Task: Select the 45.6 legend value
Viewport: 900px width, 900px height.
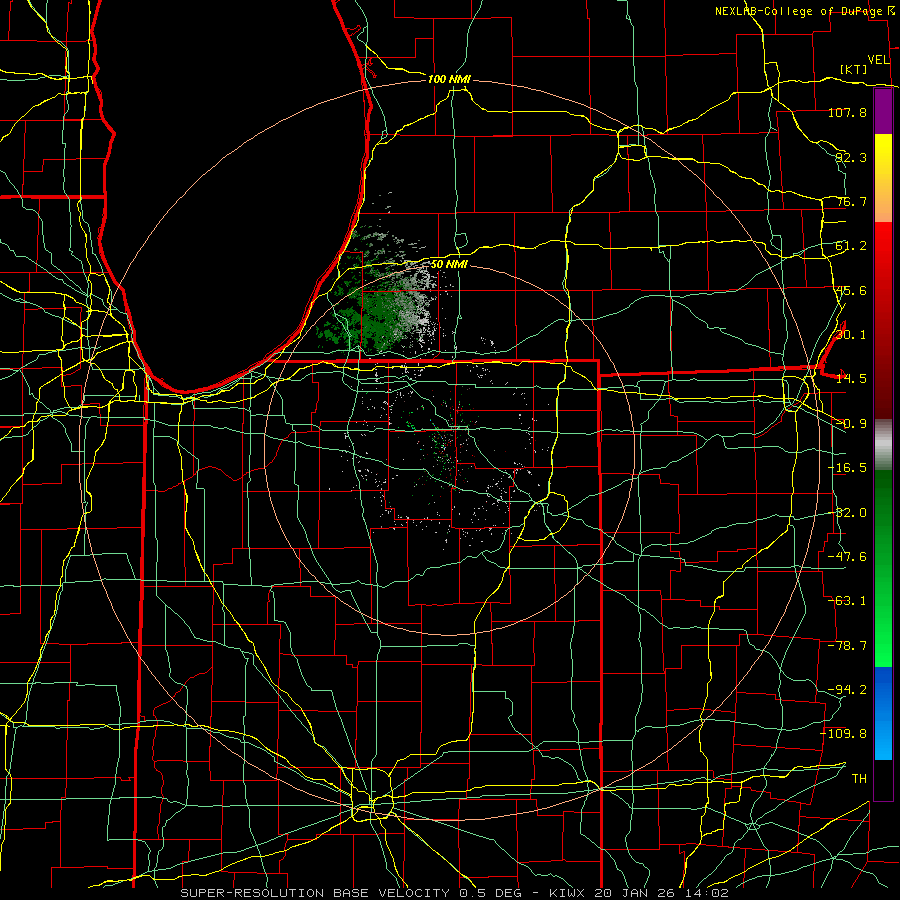Action: click(851, 290)
